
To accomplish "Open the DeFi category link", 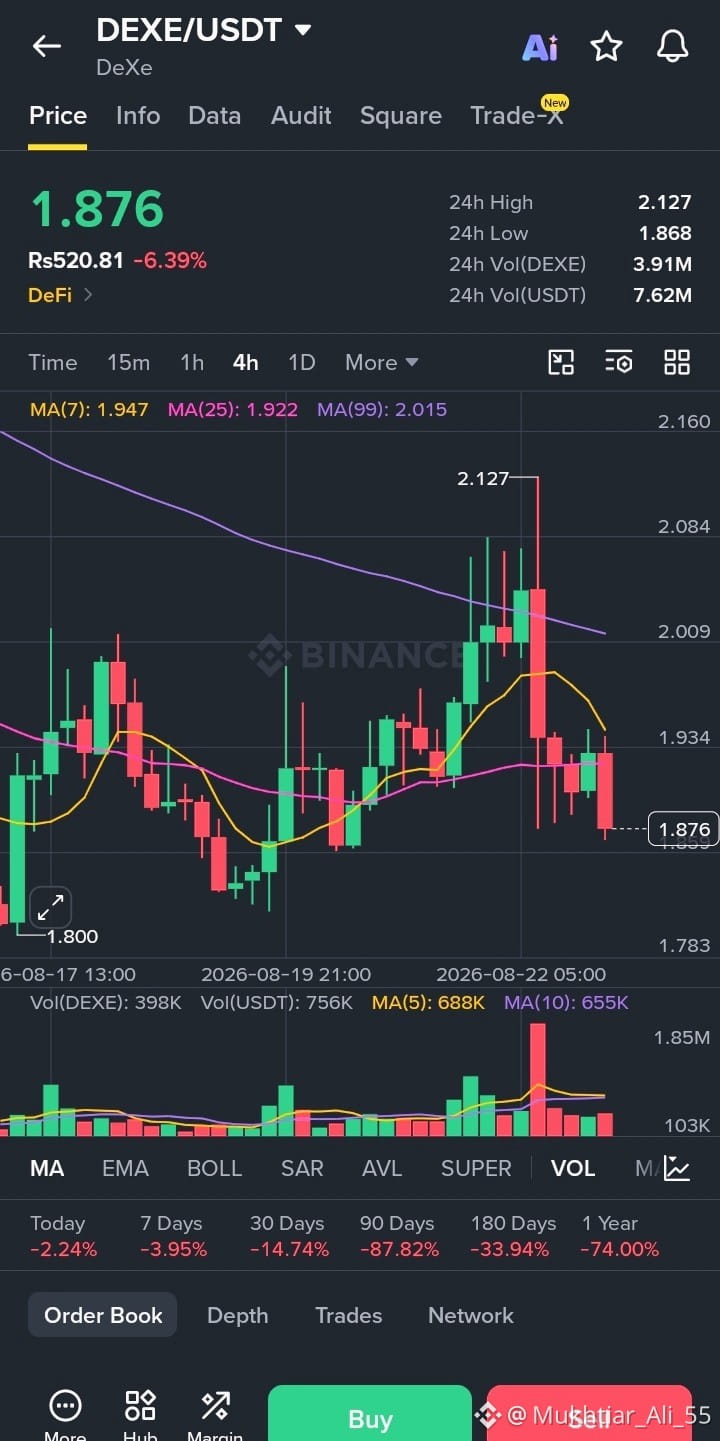I will pyautogui.click(x=60, y=295).
